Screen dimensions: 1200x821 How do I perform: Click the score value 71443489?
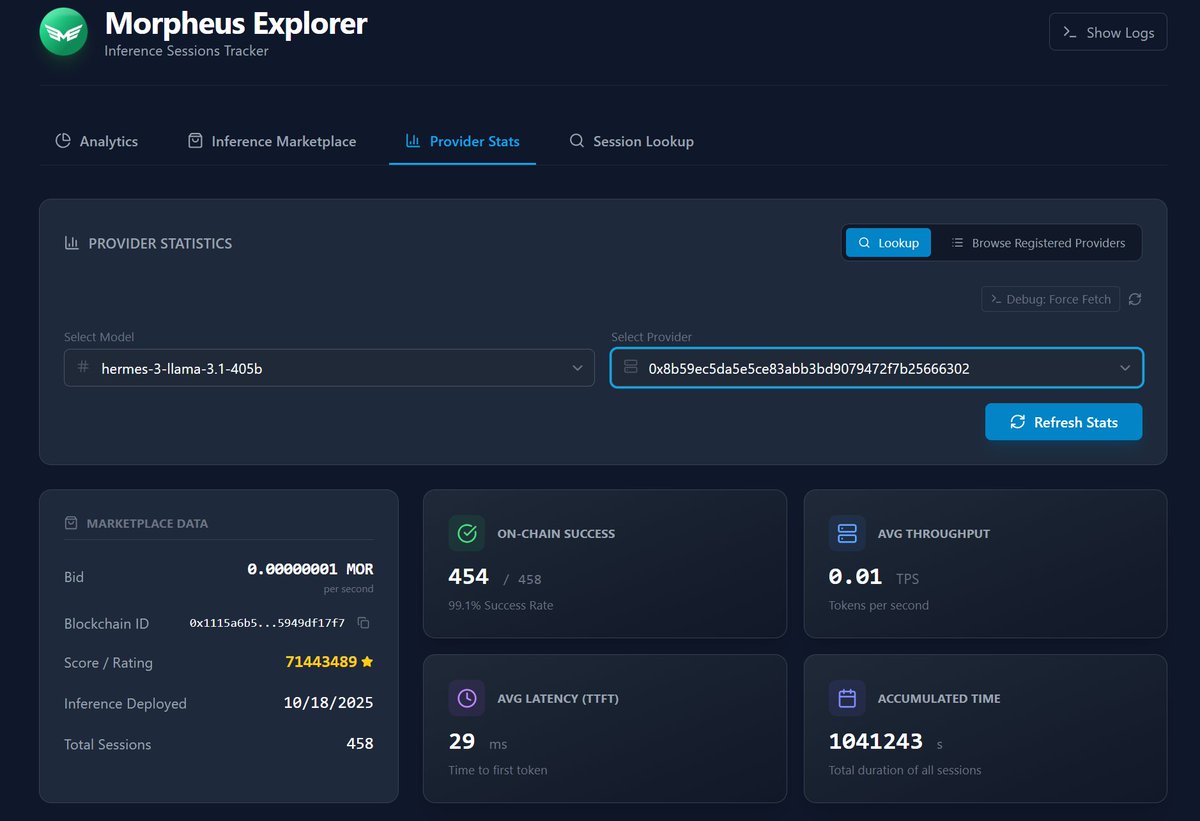pyautogui.click(x=320, y=662)
